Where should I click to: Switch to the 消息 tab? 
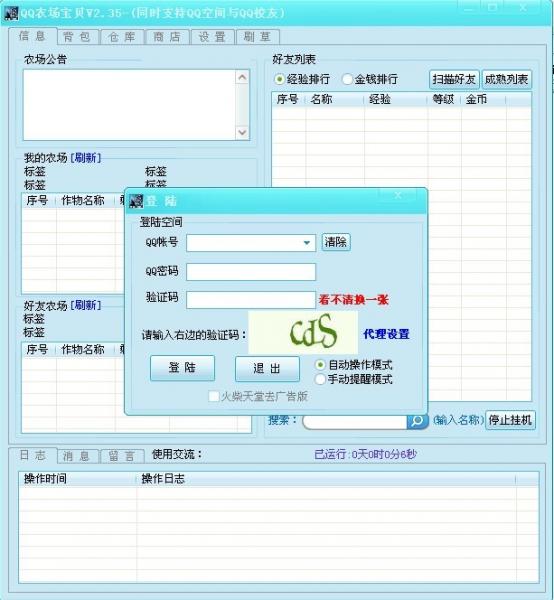[77, 456]
